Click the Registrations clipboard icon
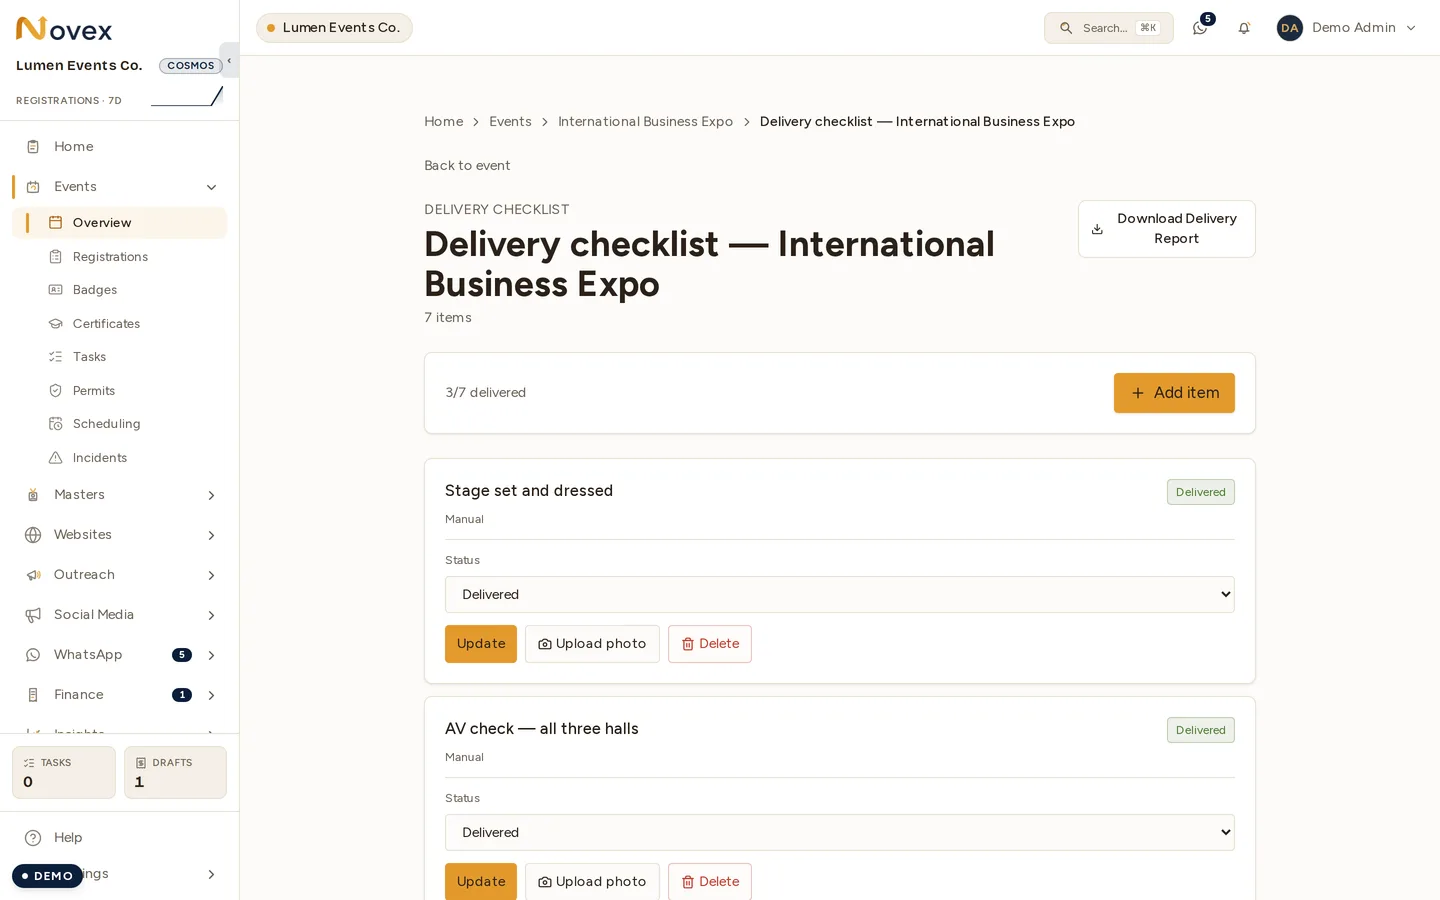This screenshot has height=900, width=1440. point(56,257)
